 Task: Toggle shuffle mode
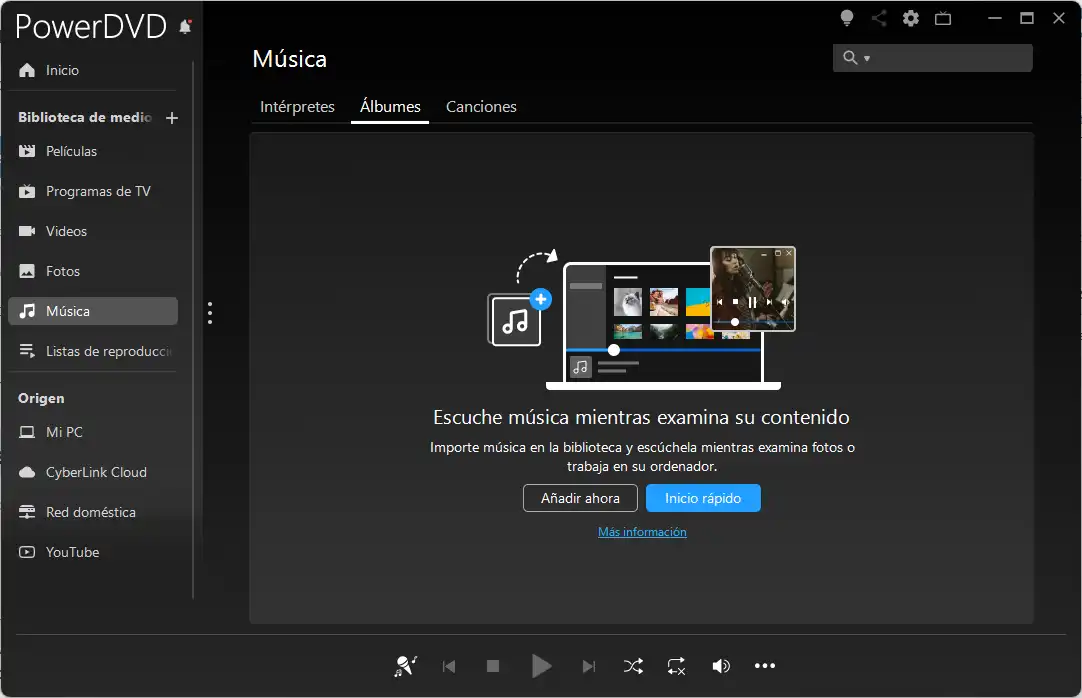coord(633,666)
